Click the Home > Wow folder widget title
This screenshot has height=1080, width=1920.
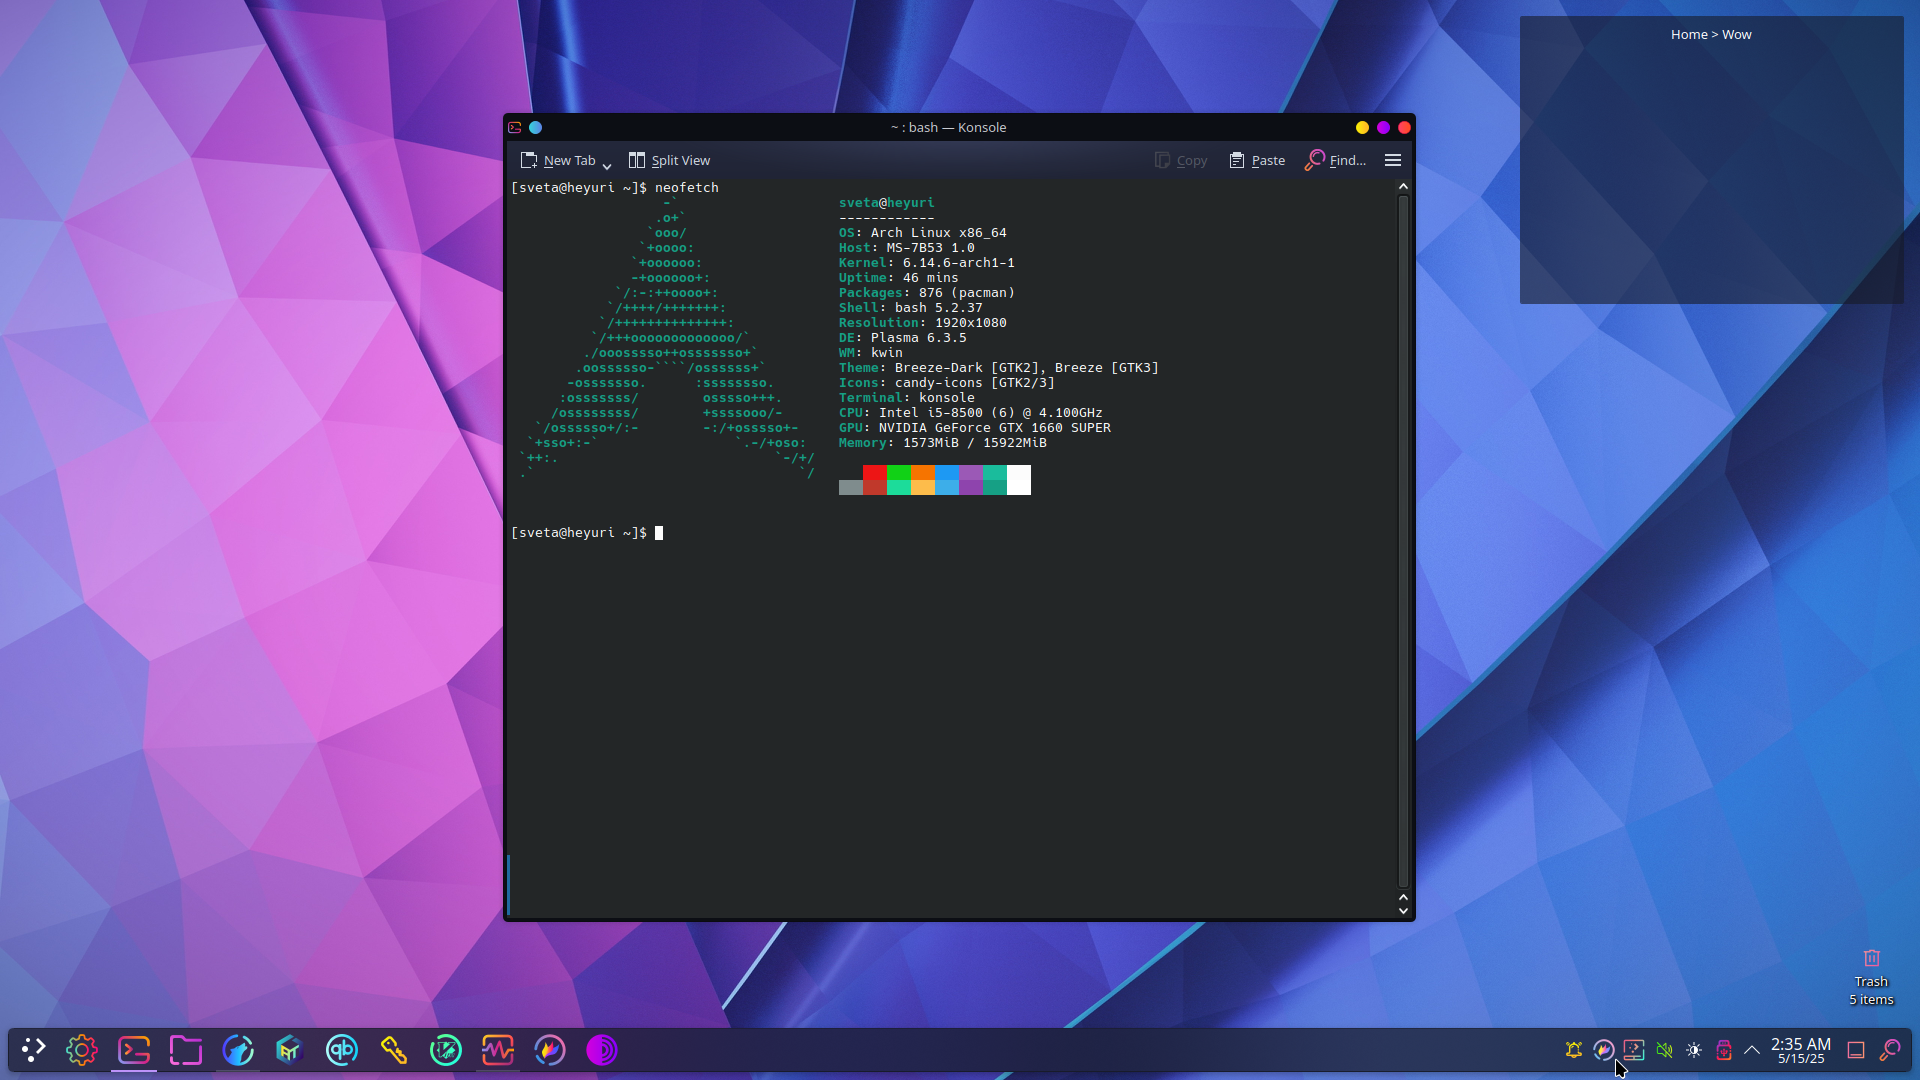pos(1711,34)
